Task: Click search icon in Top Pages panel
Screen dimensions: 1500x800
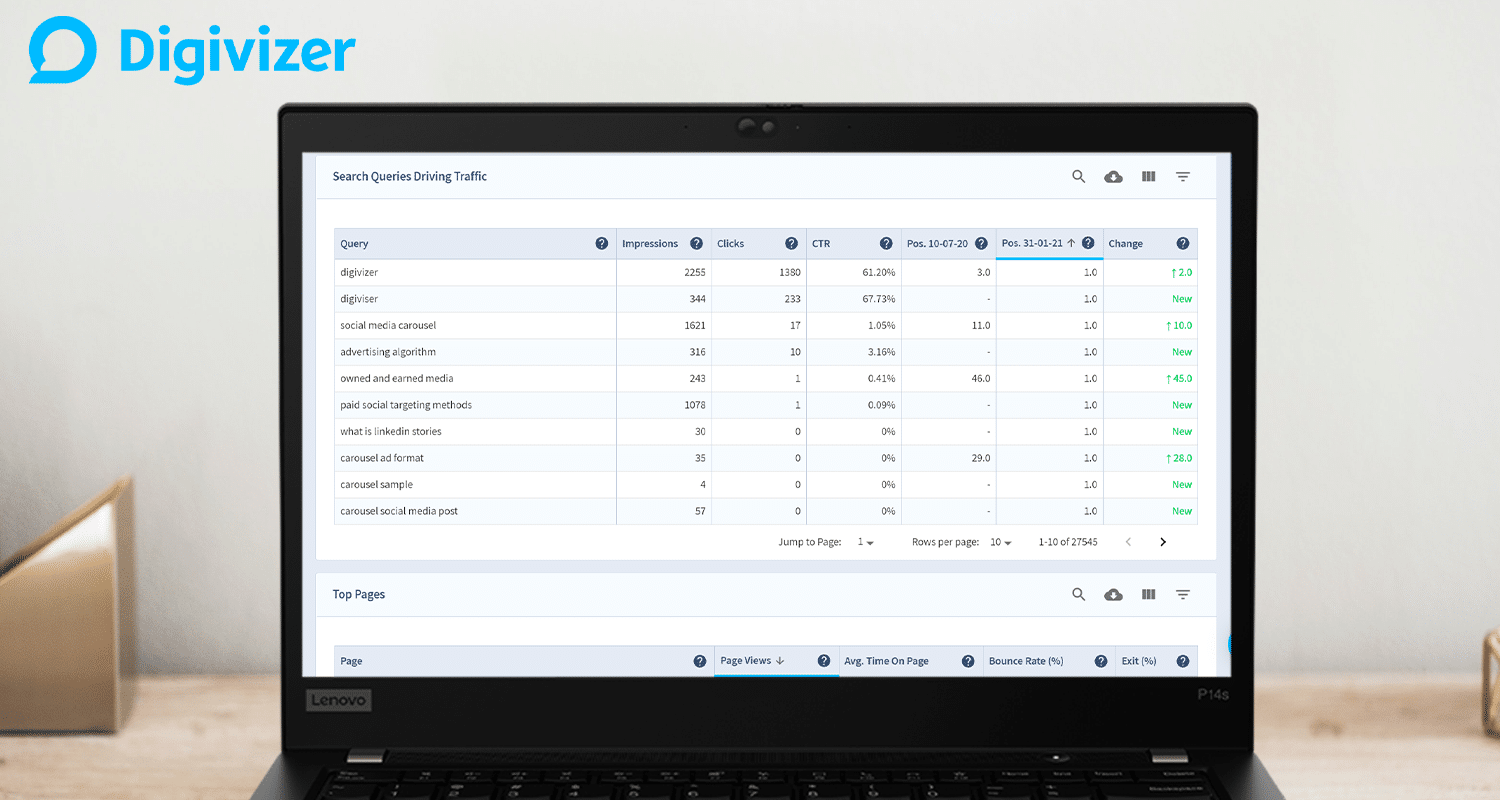Action: point(1078,594)
